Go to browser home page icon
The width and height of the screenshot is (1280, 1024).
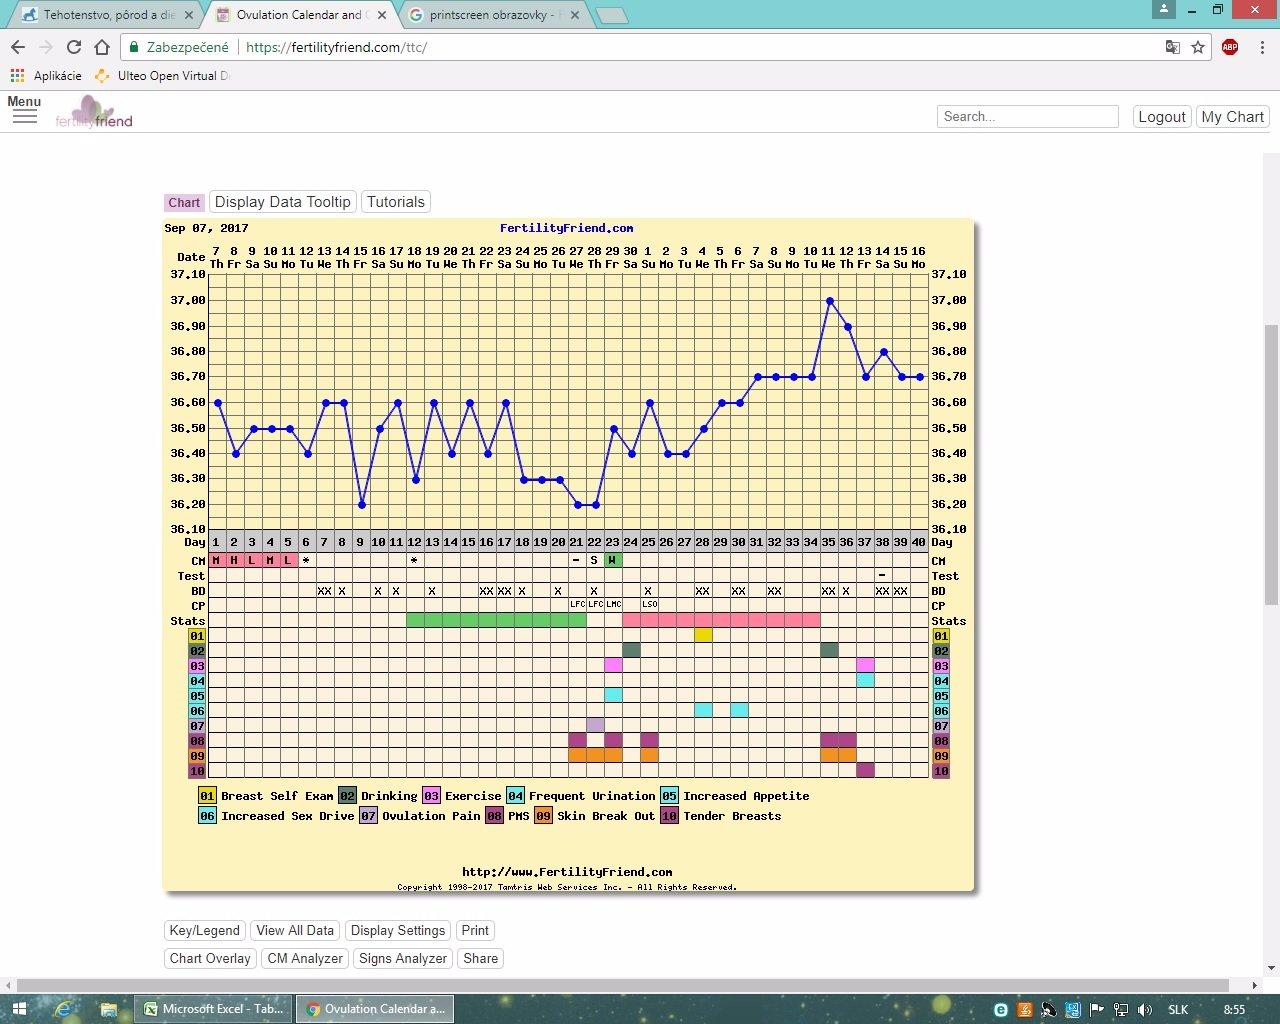101,47
